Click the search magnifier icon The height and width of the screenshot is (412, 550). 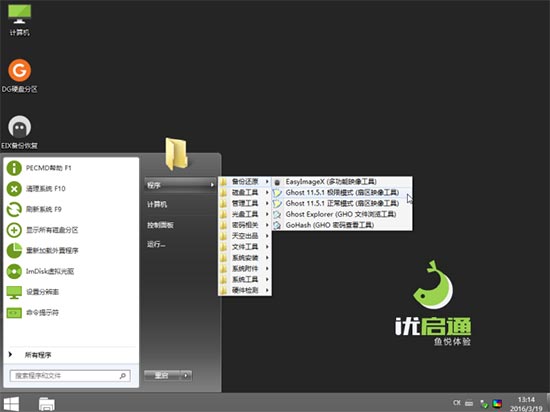click(x=123, y=376)
